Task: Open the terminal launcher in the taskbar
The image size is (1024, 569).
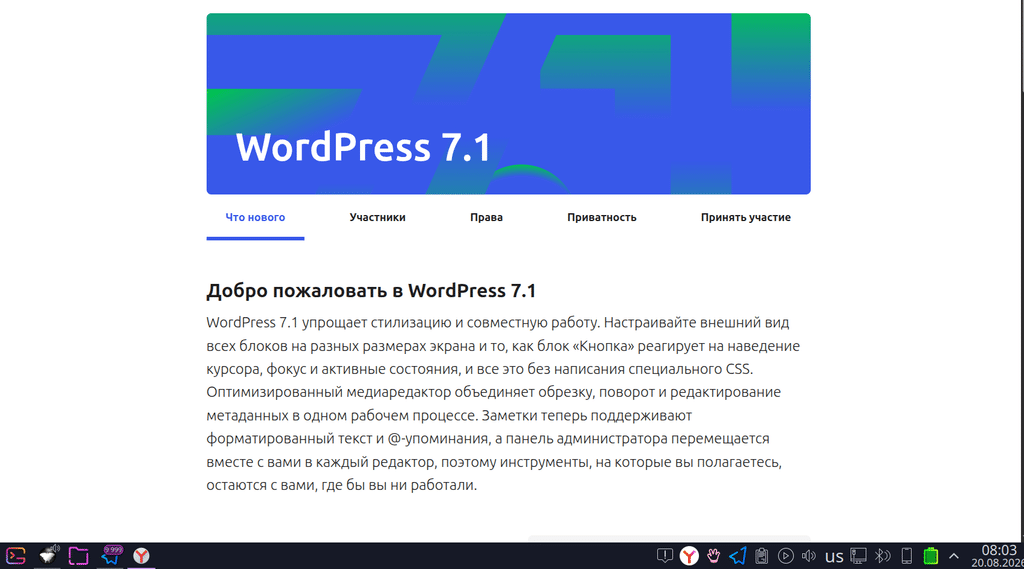Action: 16,556
